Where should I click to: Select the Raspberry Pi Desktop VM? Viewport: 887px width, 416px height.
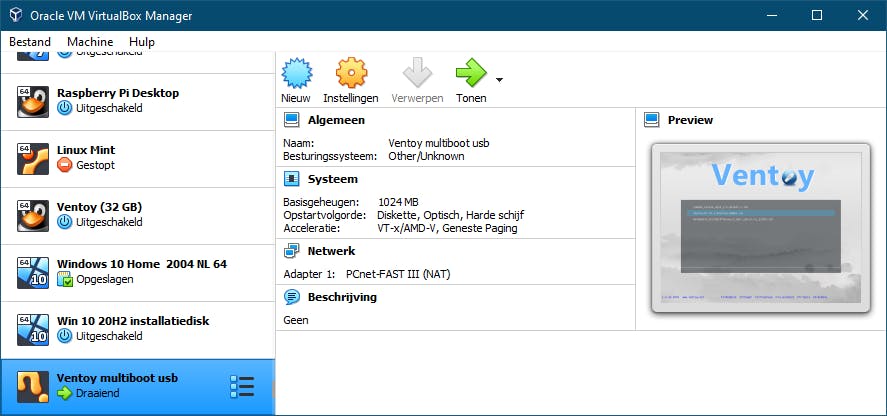(x=137, y=102)
